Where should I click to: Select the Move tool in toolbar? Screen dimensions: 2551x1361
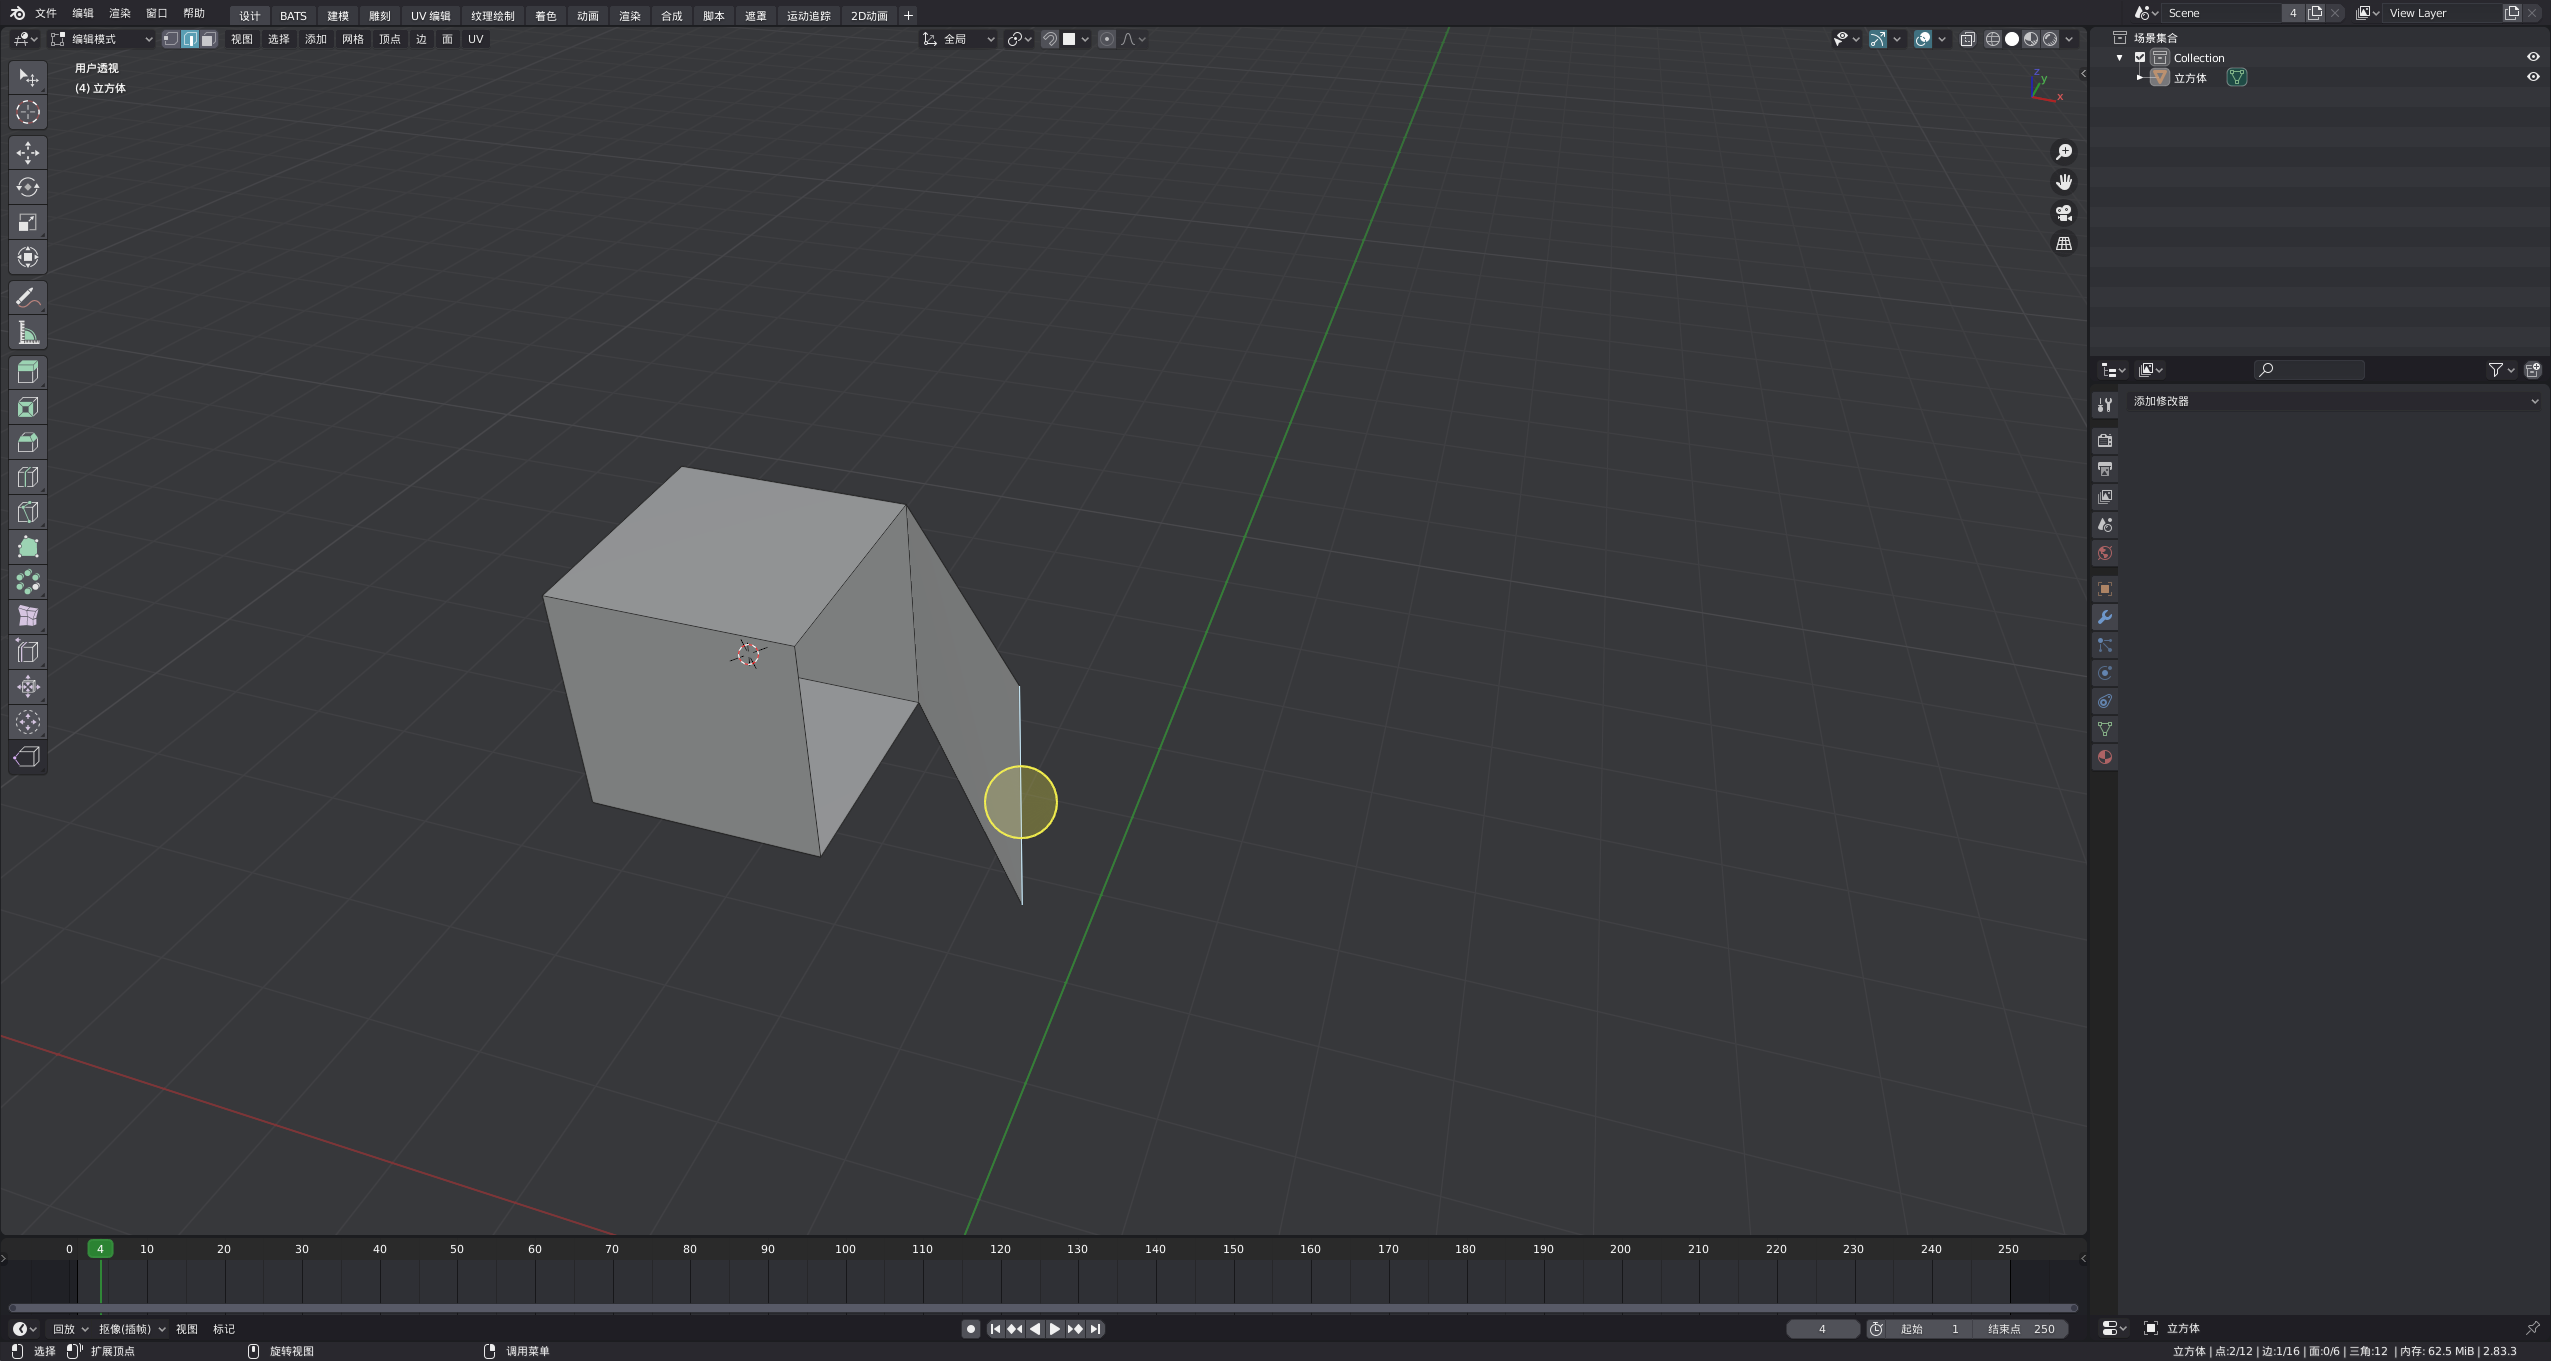click(28, 152)
